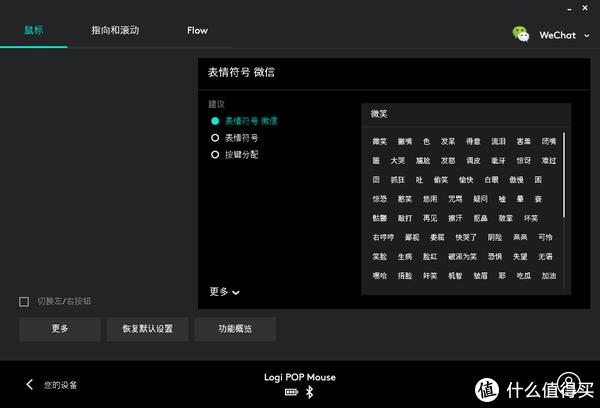This screenshot has width=600, height=408.
Task: Select the 坏笑 emoji
Action: (531, 218)
